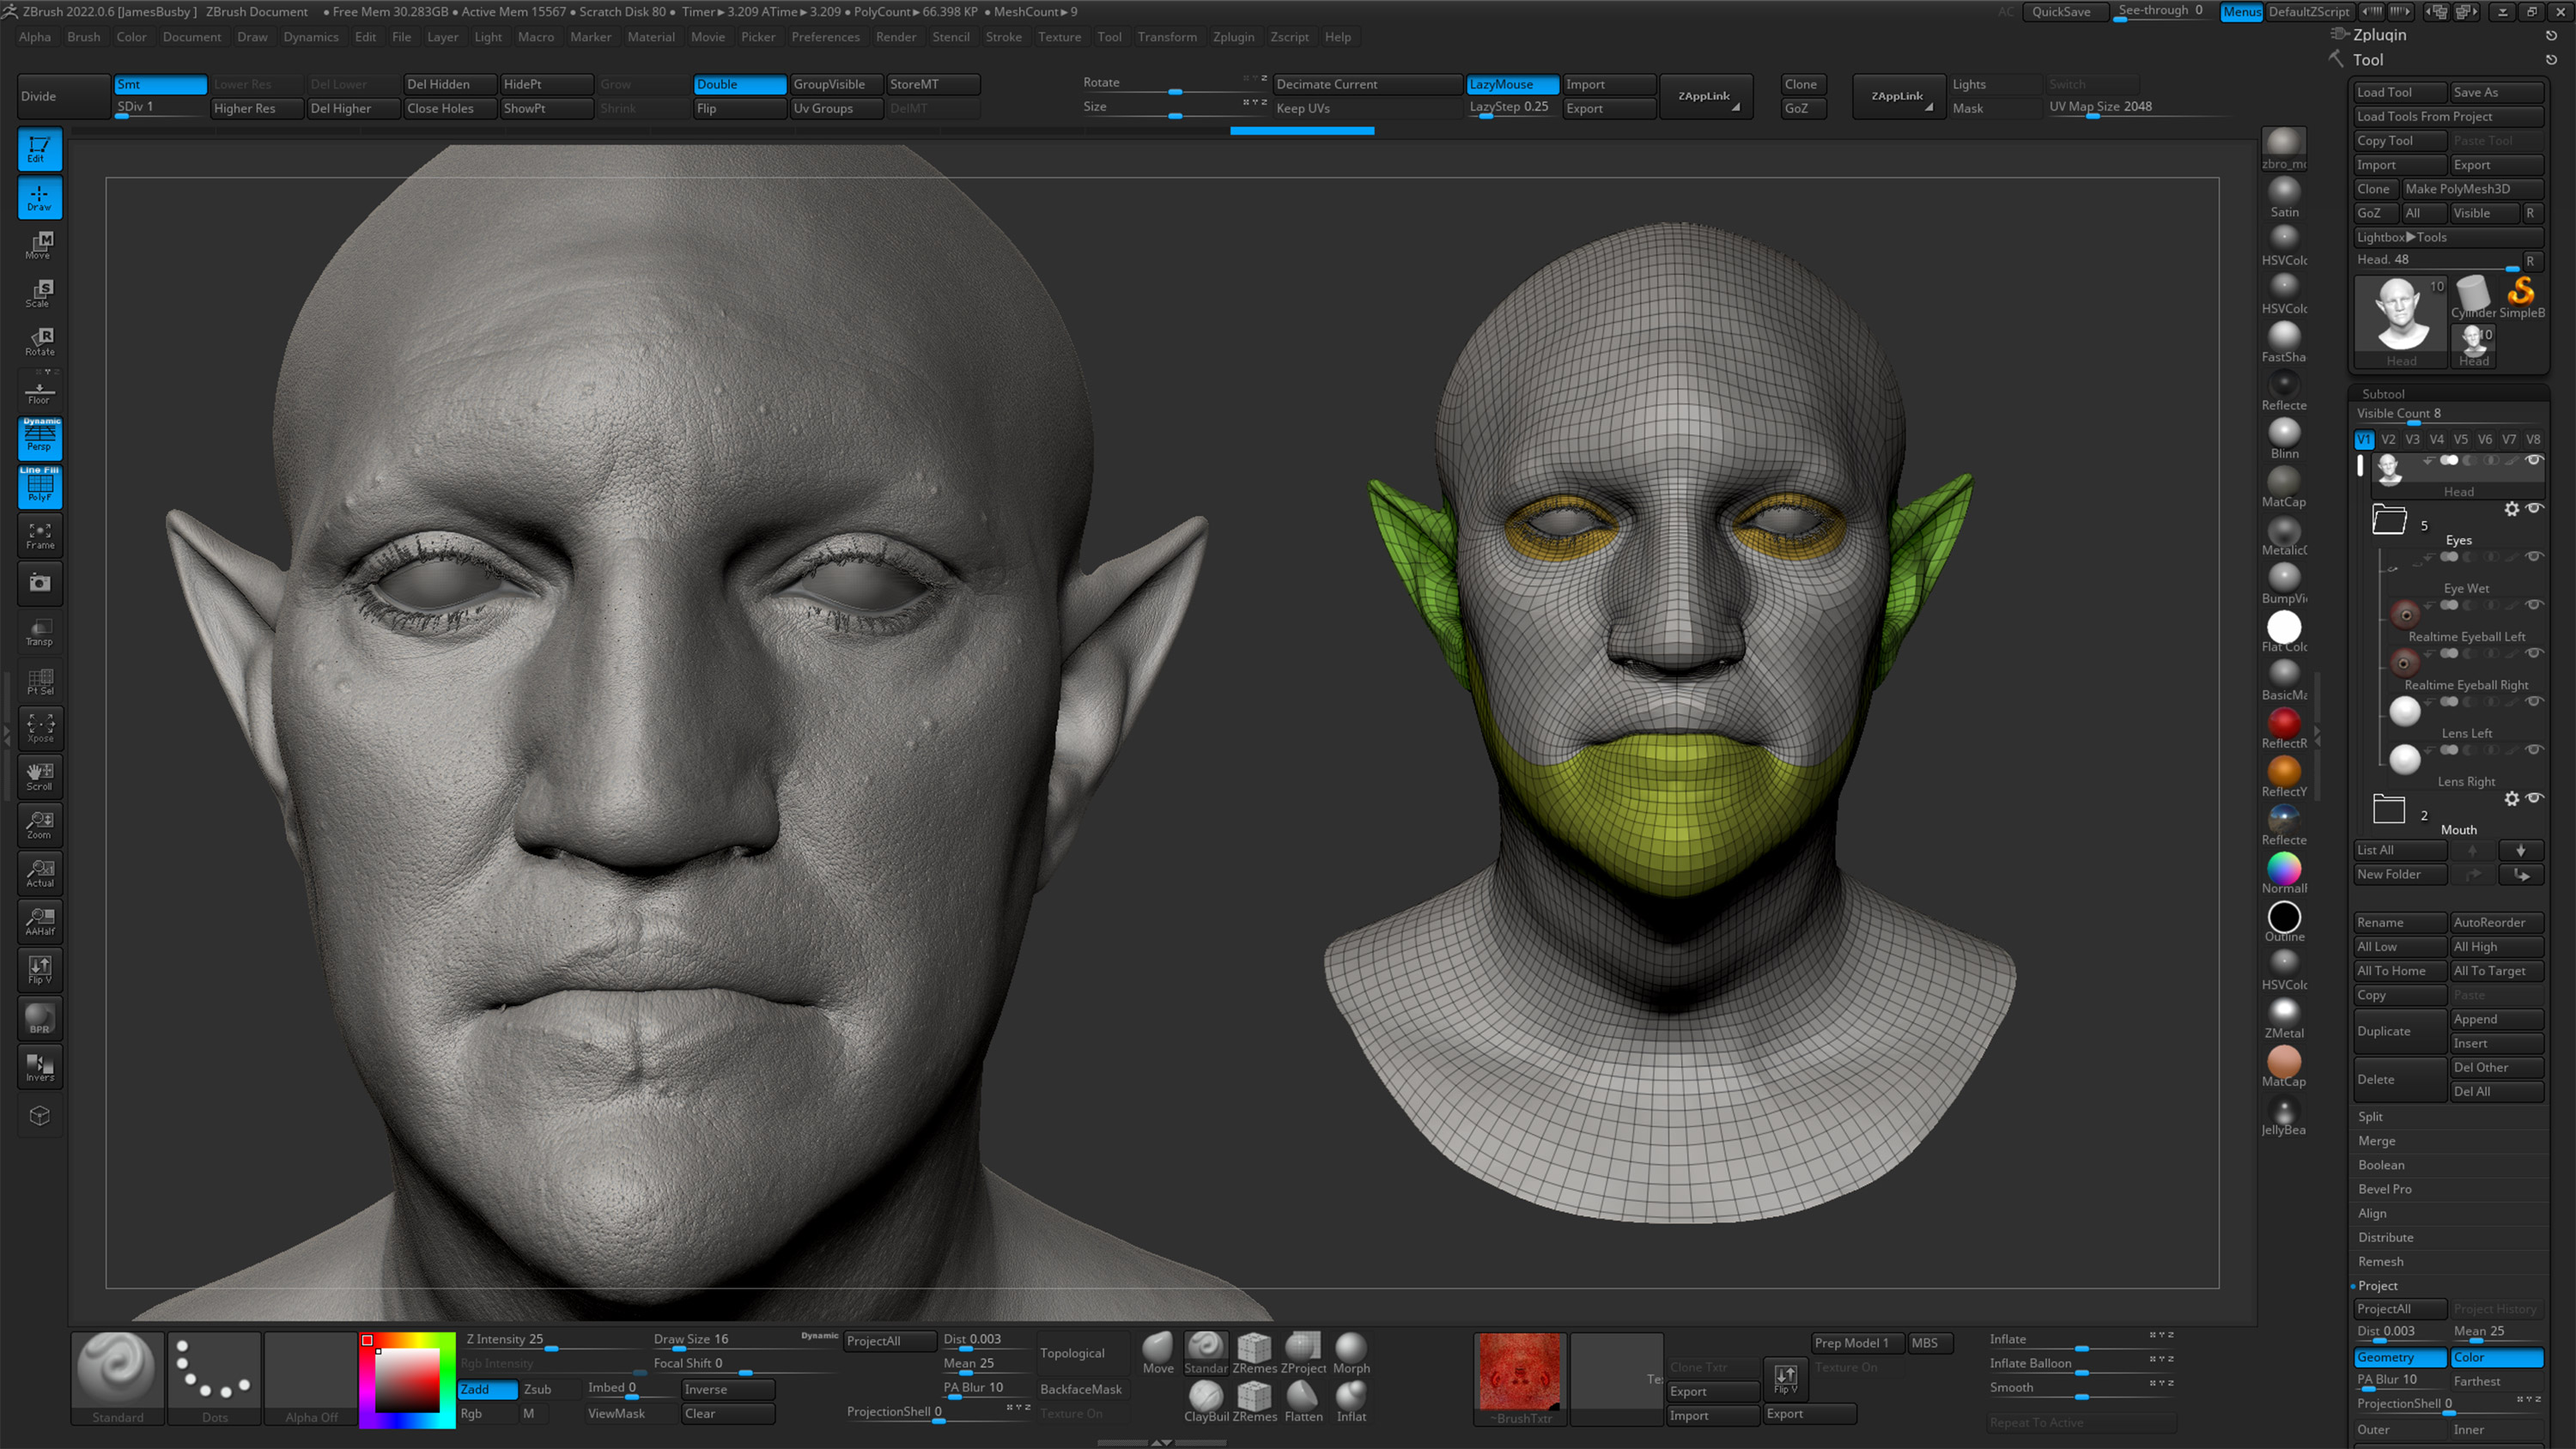
Task: Expand the Boolean section
Action: 2381,1165
